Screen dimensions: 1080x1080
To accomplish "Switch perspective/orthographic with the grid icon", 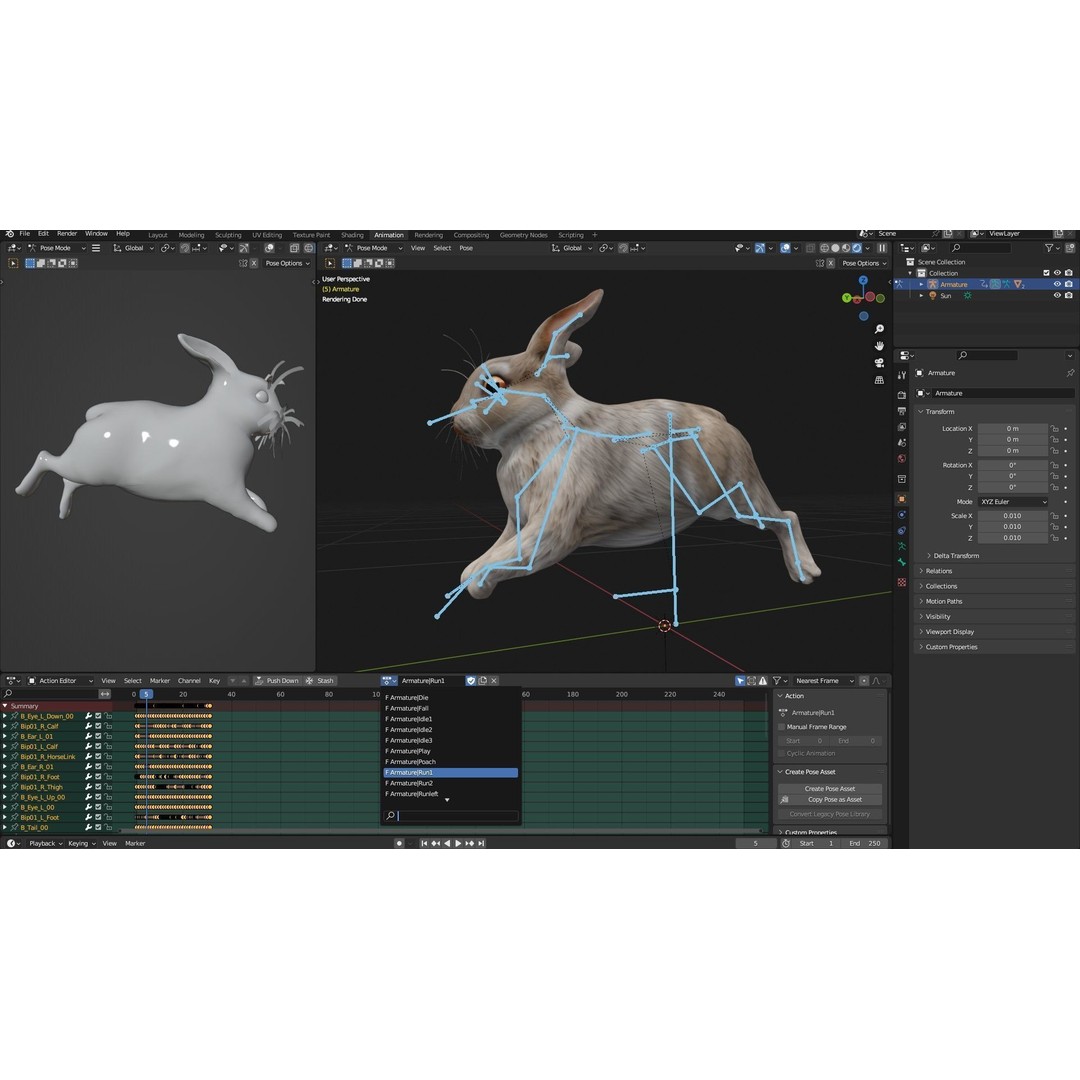I will [x=879, y=380].
